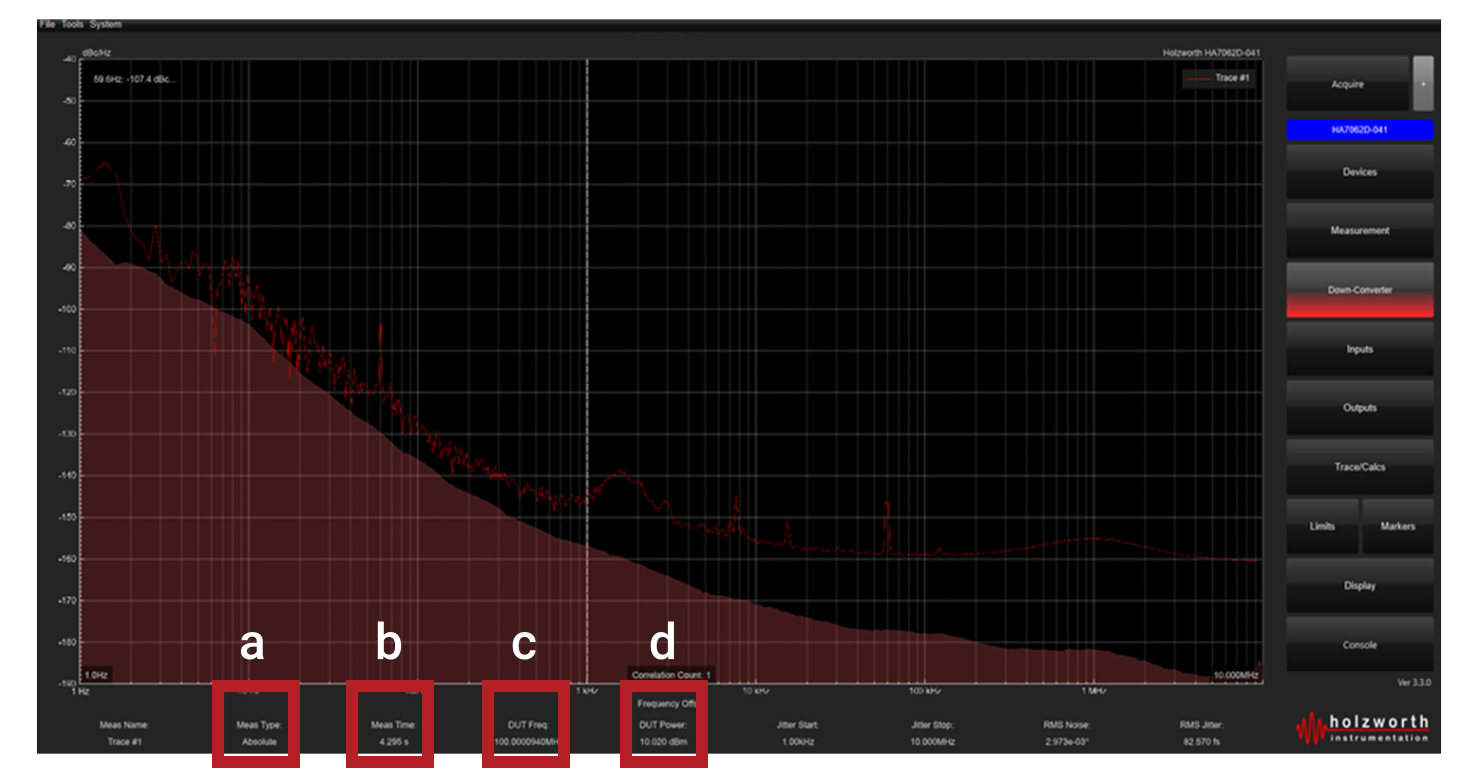1478x773 pixels.
Task: Open the Console panel
Action: 1359,645
